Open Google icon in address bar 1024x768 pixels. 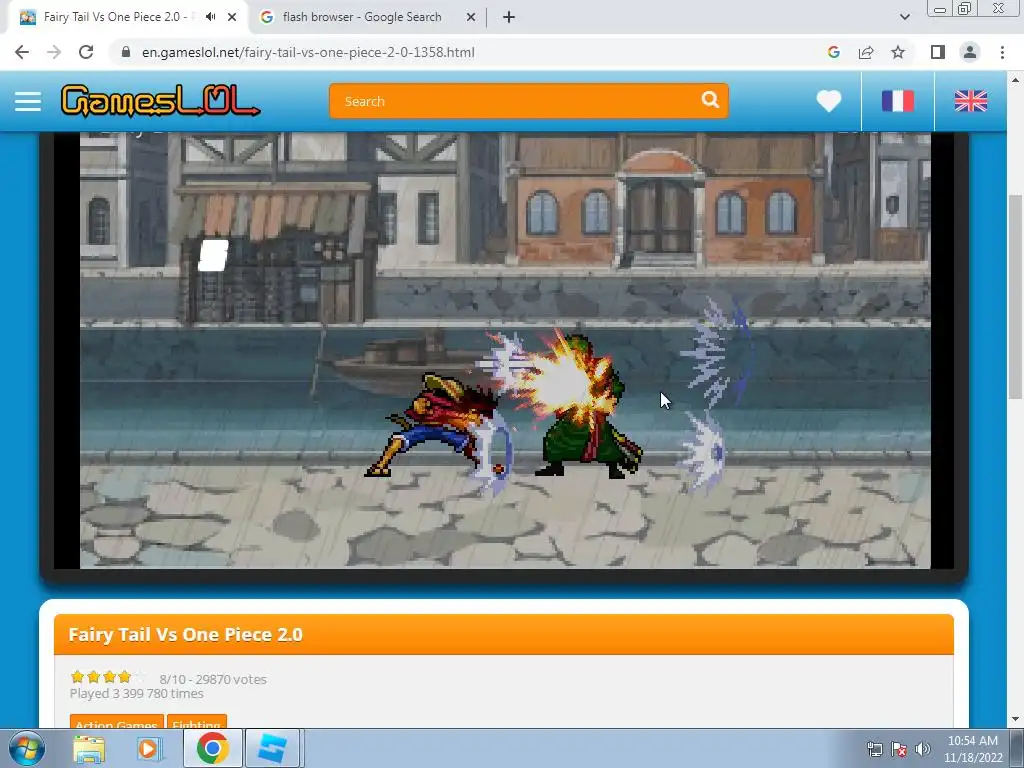(x=833, y=52)
